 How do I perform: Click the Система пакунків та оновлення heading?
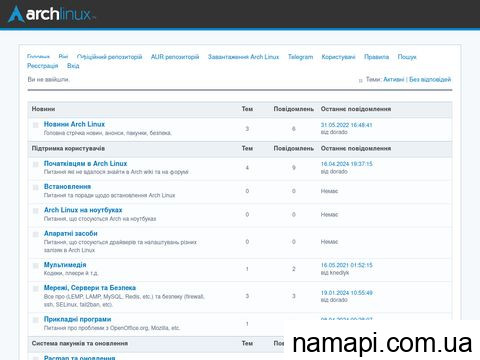coord(80,343)
